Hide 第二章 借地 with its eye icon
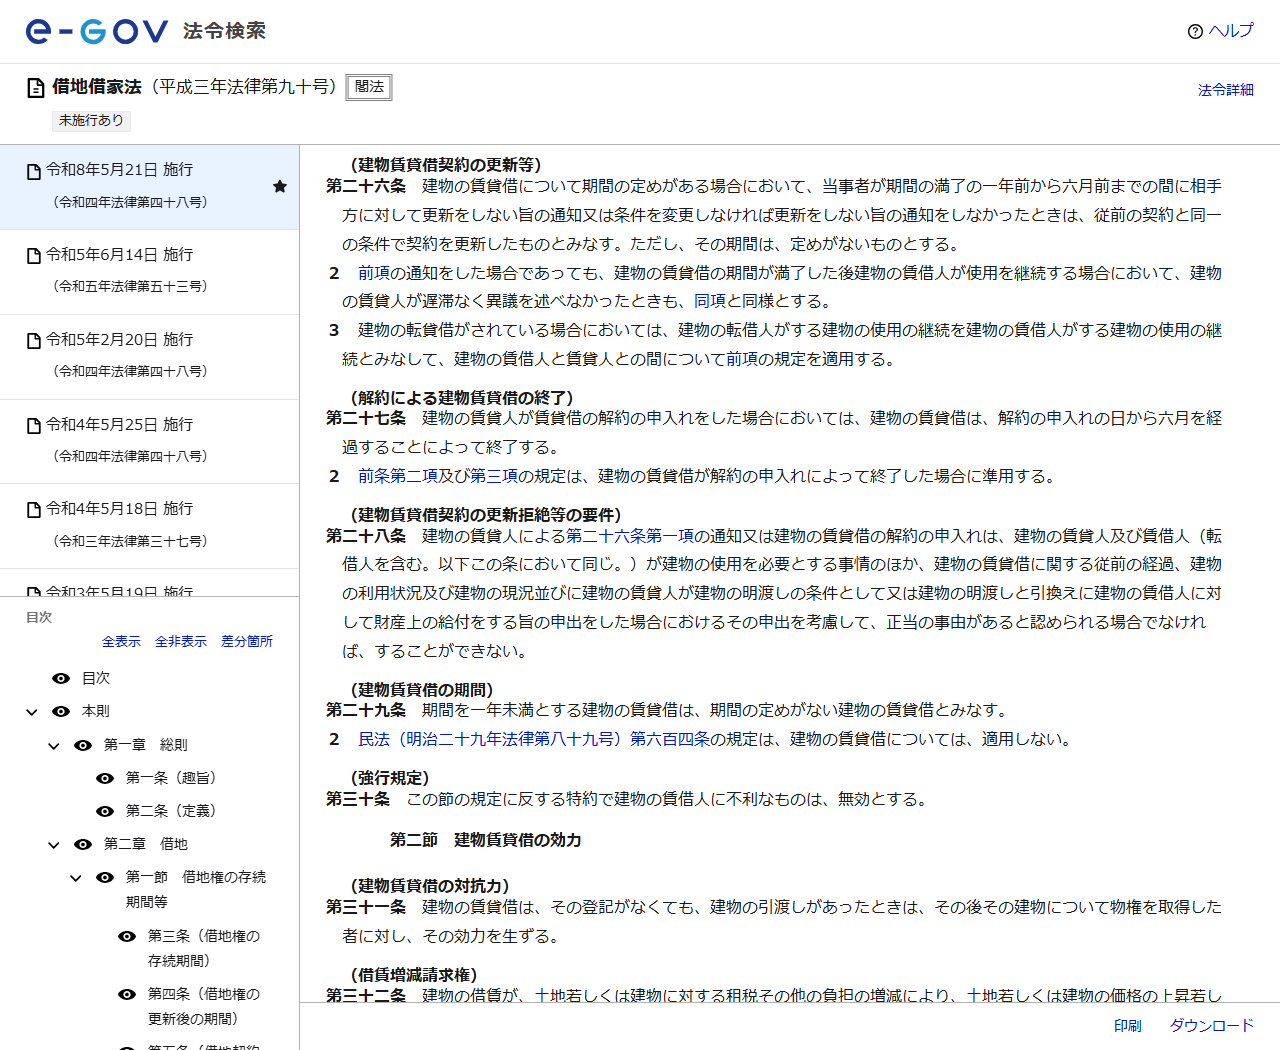The height and width of the screenshot is (1050, 1280). [x=83, y=844]
